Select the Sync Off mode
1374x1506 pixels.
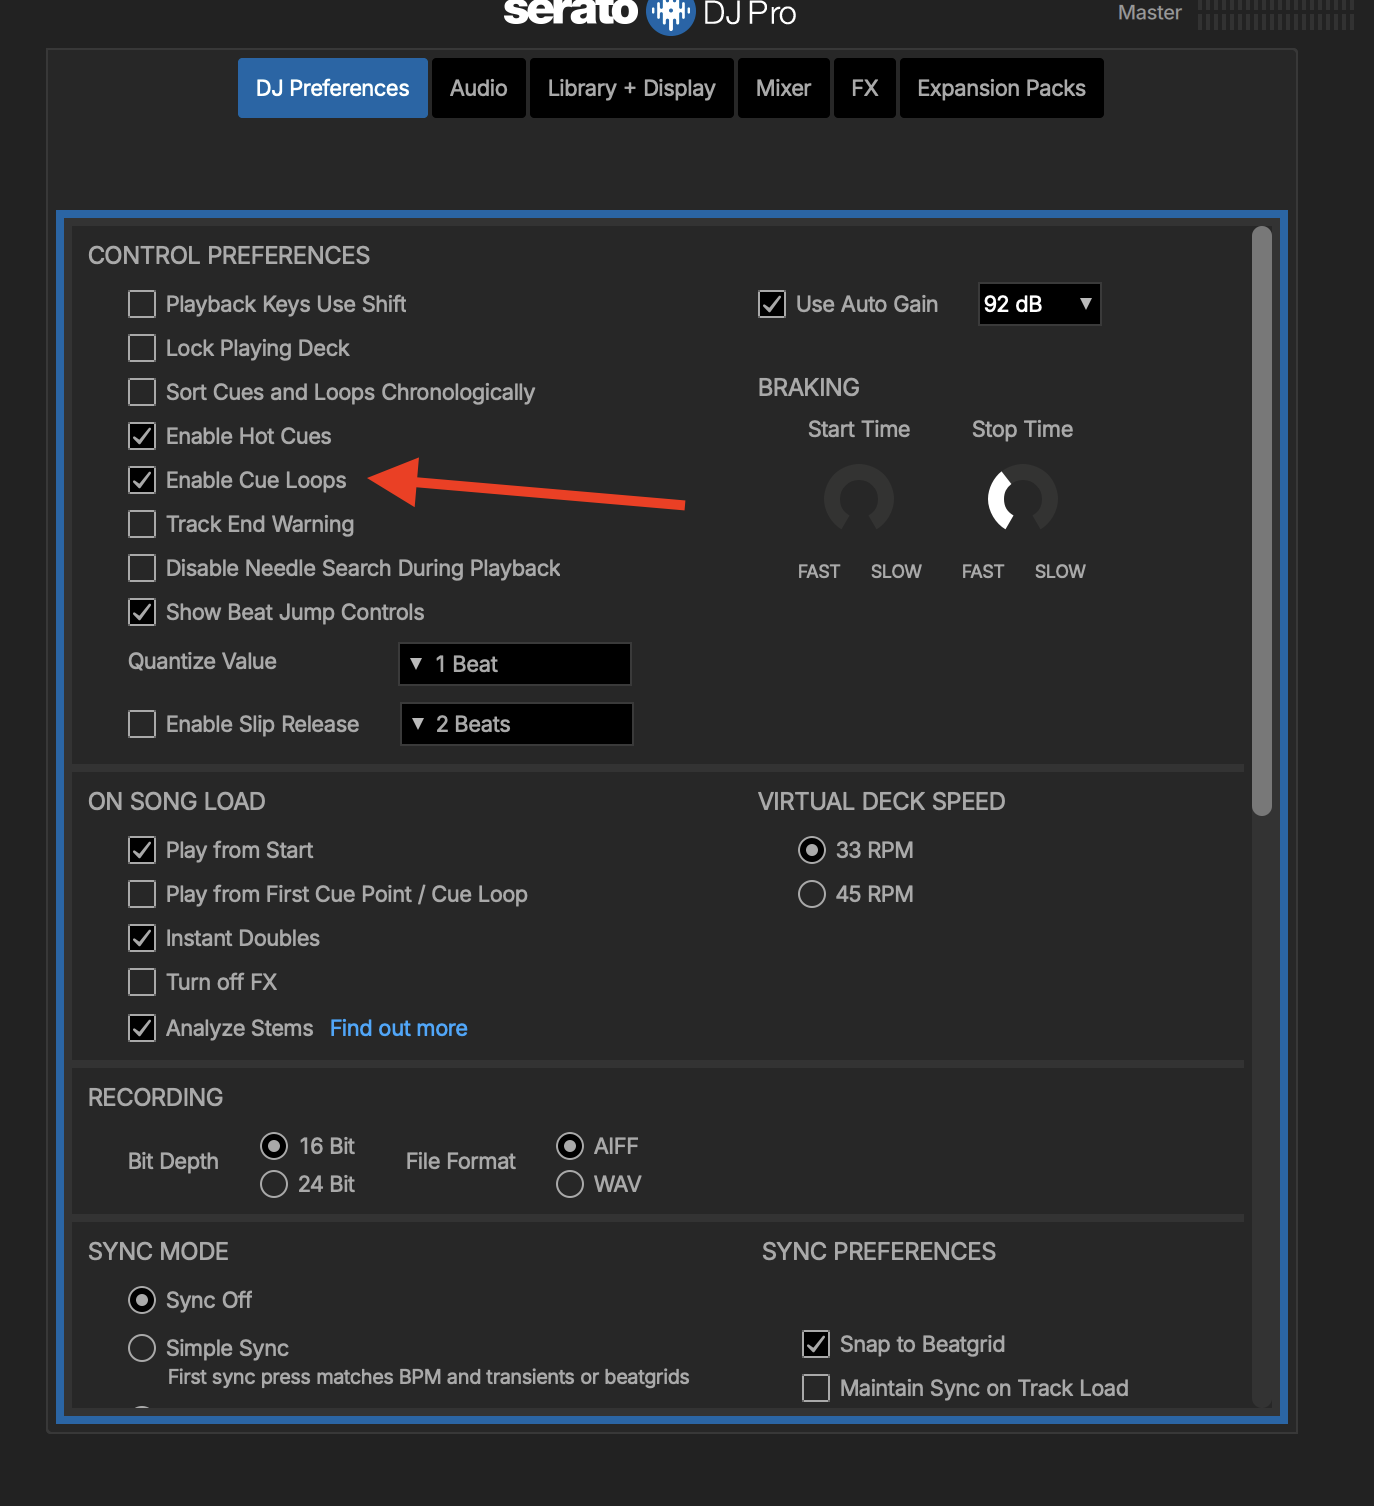tap(142, 1300)
